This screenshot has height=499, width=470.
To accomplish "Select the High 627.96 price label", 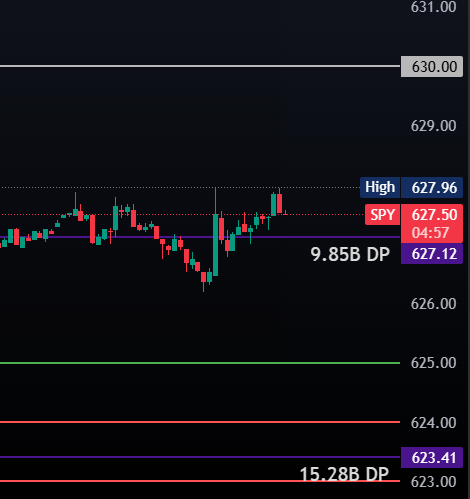I will click(411, 187).
